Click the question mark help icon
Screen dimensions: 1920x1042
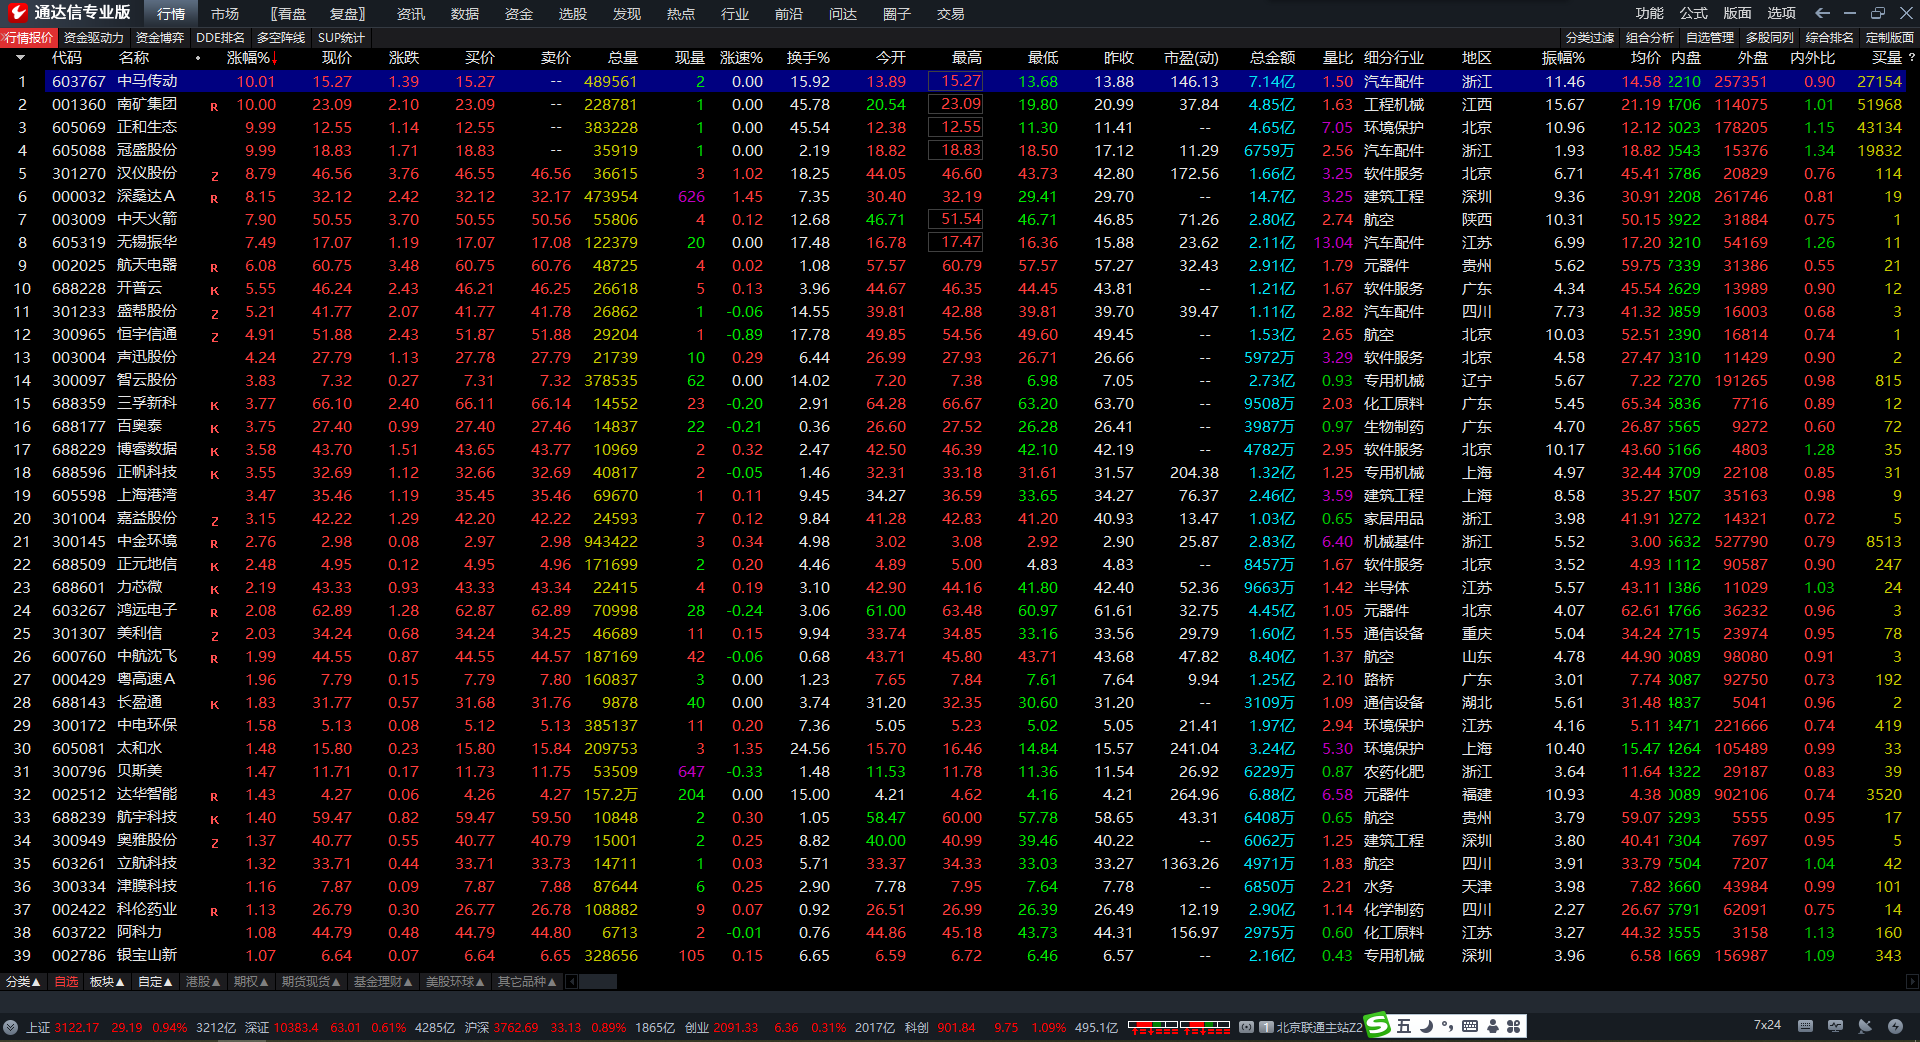coord(1912,58)
